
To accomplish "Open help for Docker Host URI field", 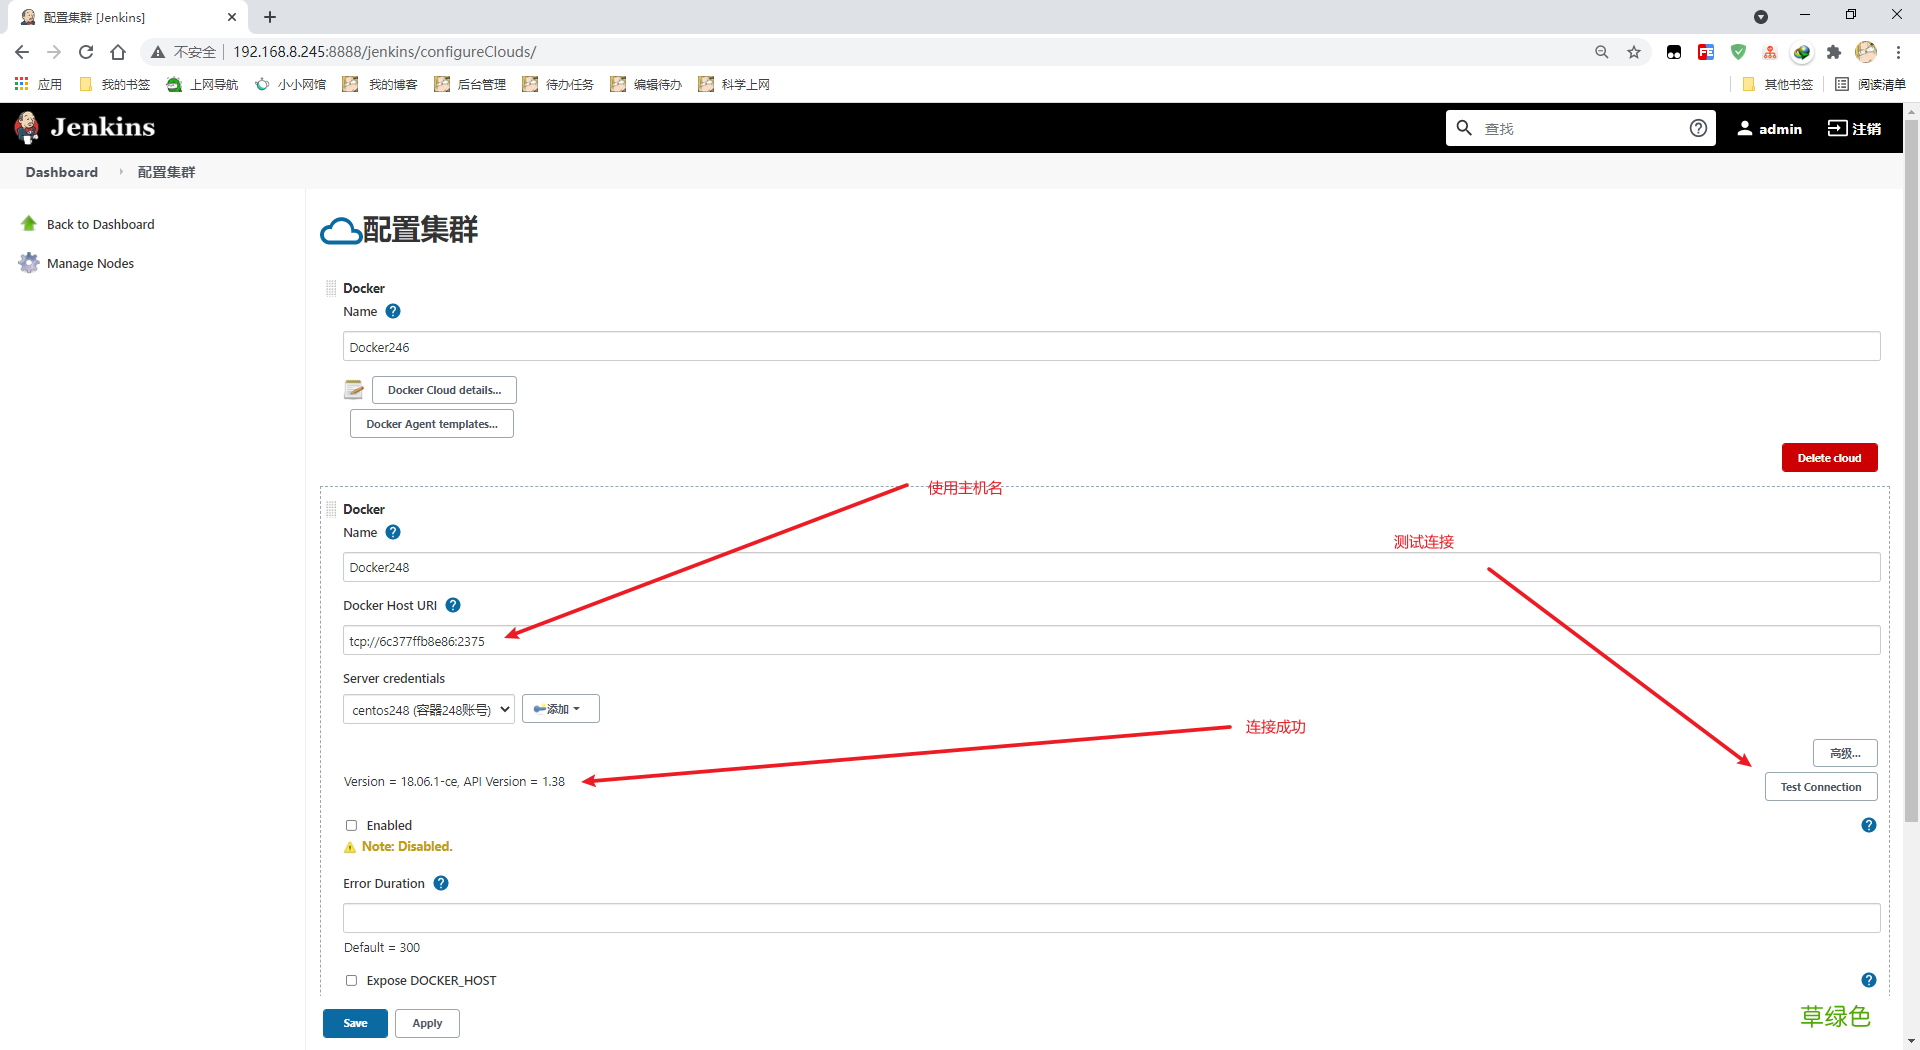I will (452, 605).
